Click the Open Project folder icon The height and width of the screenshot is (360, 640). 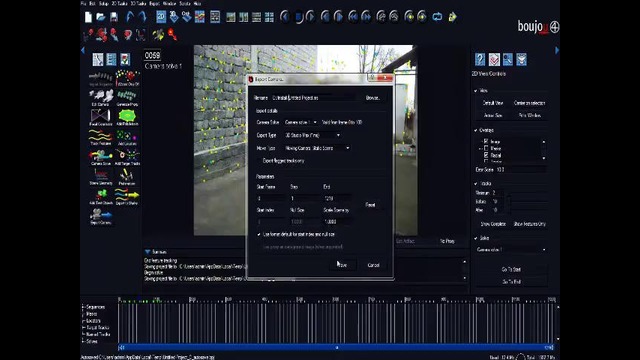tap(101, 17)
